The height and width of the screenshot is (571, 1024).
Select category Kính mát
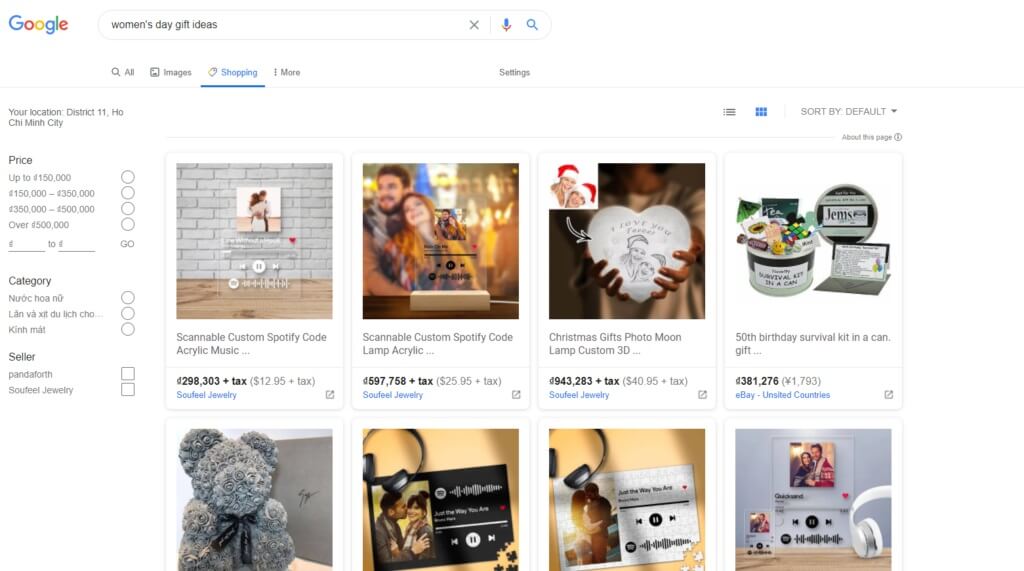click(x=128, y=329)
